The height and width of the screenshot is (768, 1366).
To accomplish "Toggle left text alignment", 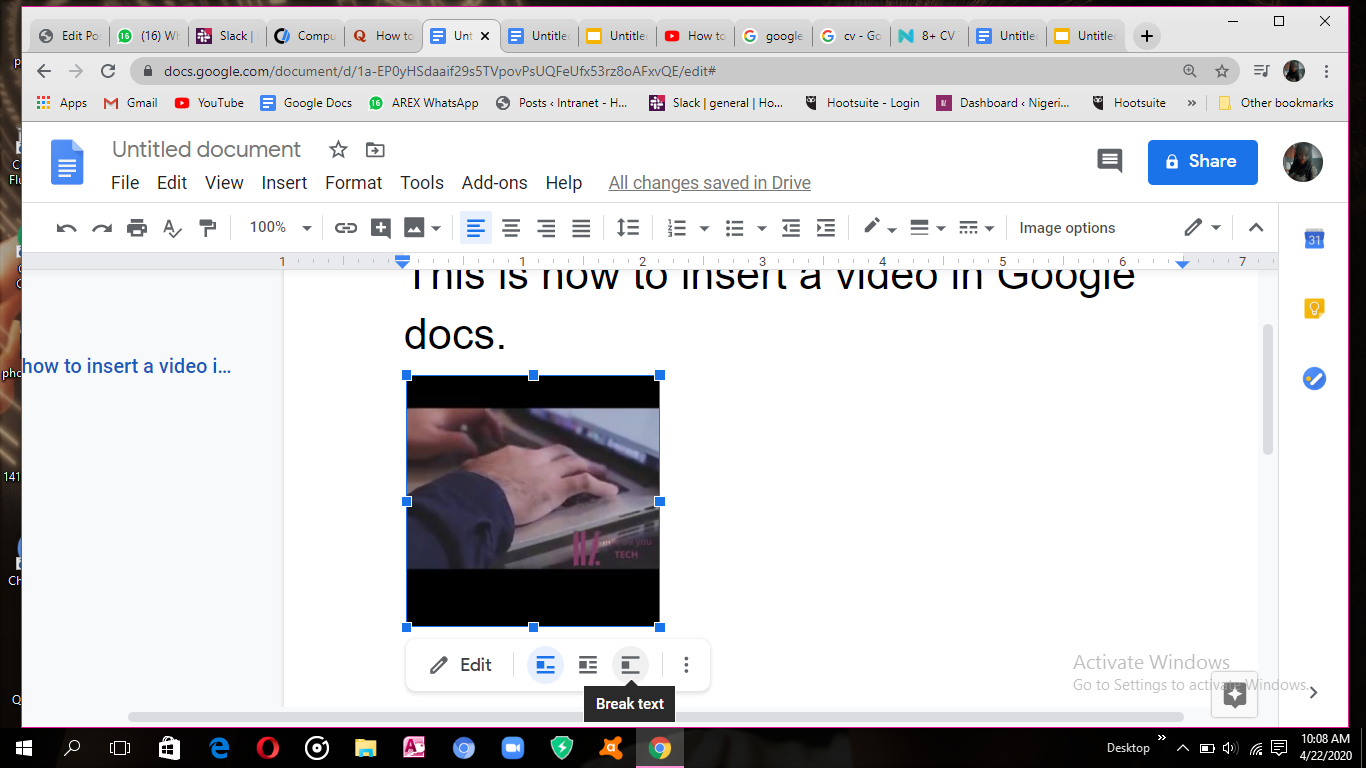I will coord(476,228).
